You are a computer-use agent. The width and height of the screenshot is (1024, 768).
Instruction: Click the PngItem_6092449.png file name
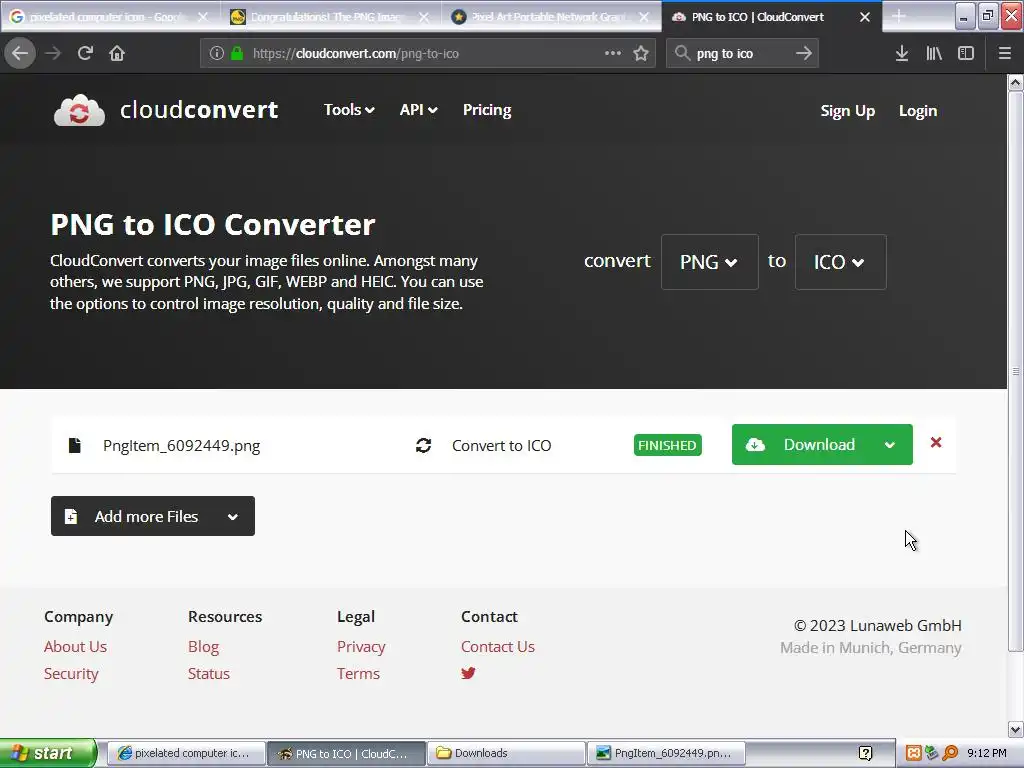[x=182, y=445]
